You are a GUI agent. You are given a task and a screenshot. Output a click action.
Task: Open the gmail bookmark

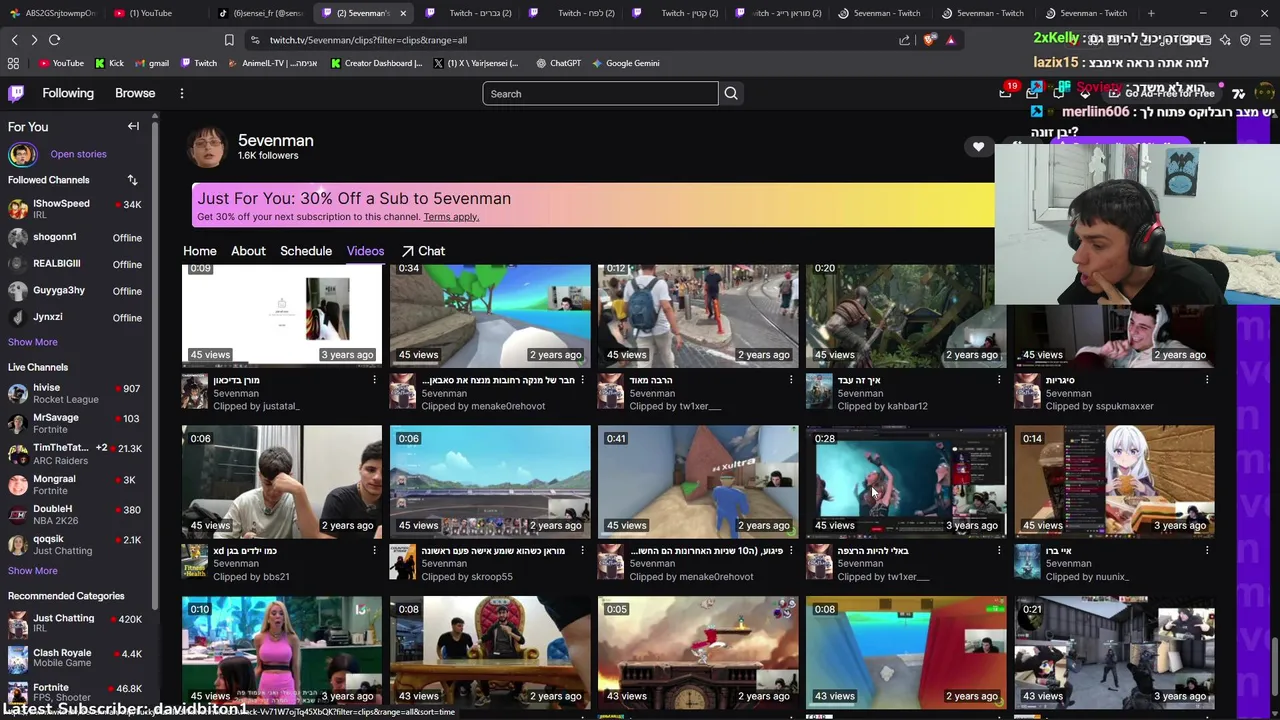pyautogui.click(x=151, y=63)
